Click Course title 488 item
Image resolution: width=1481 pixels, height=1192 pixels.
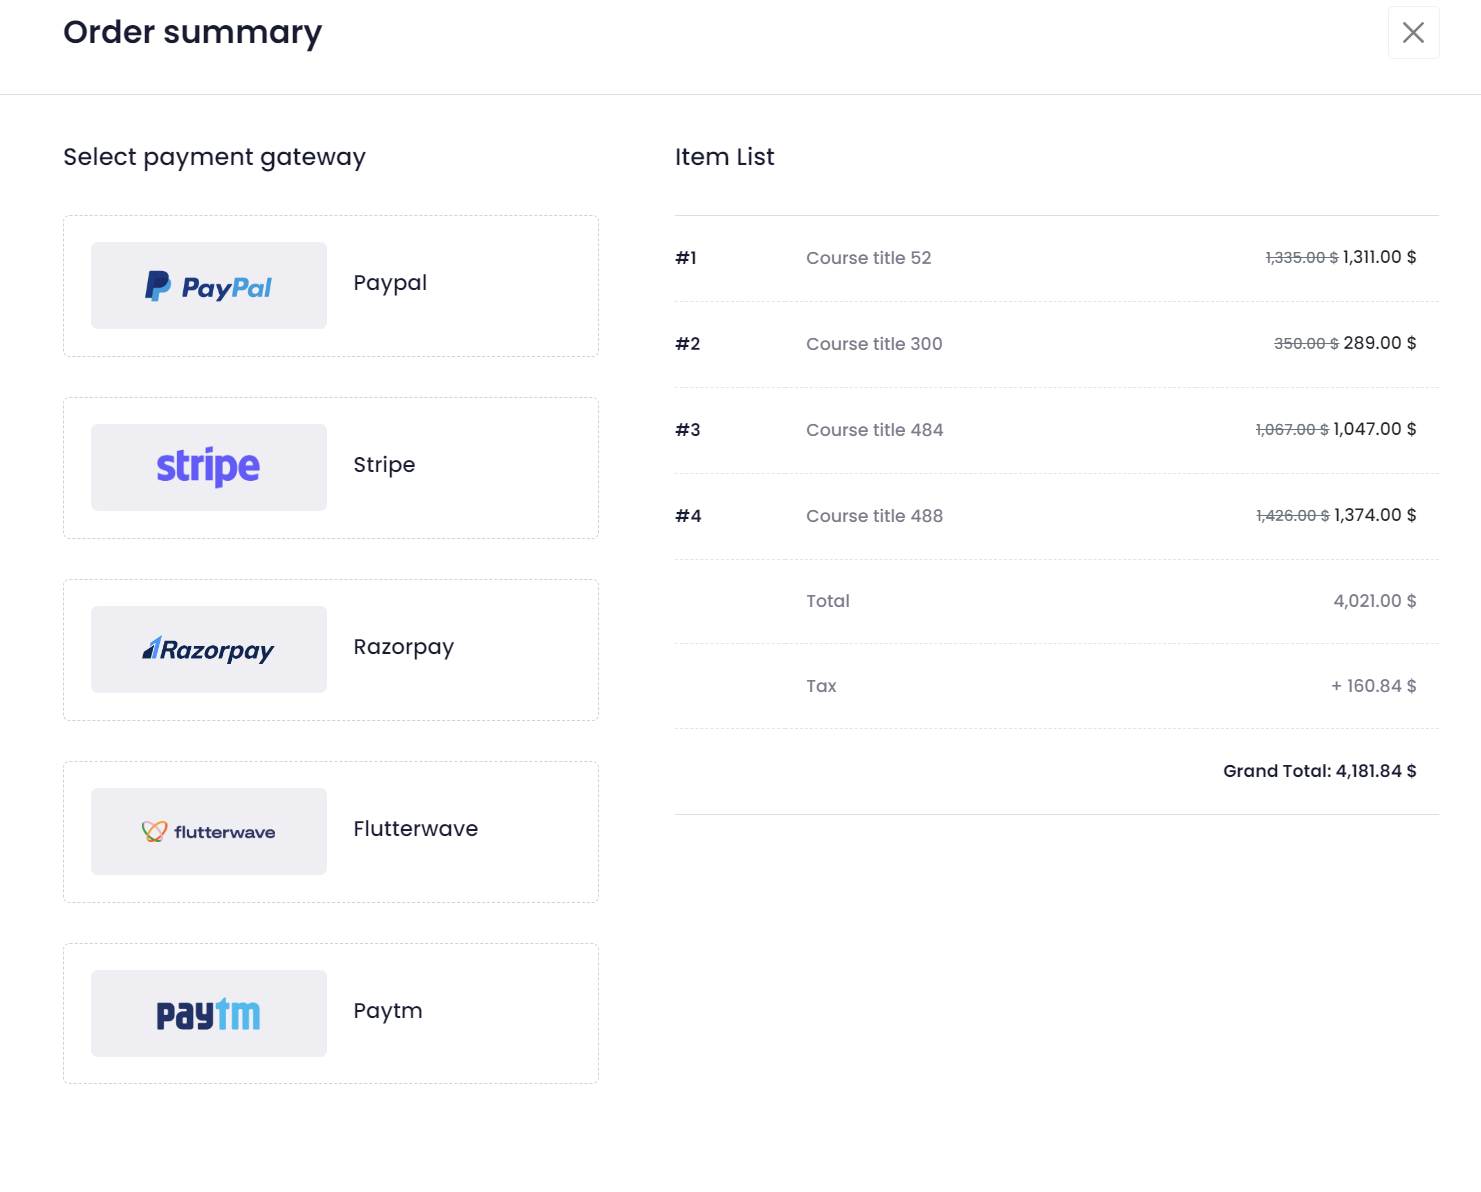[874, 516]
